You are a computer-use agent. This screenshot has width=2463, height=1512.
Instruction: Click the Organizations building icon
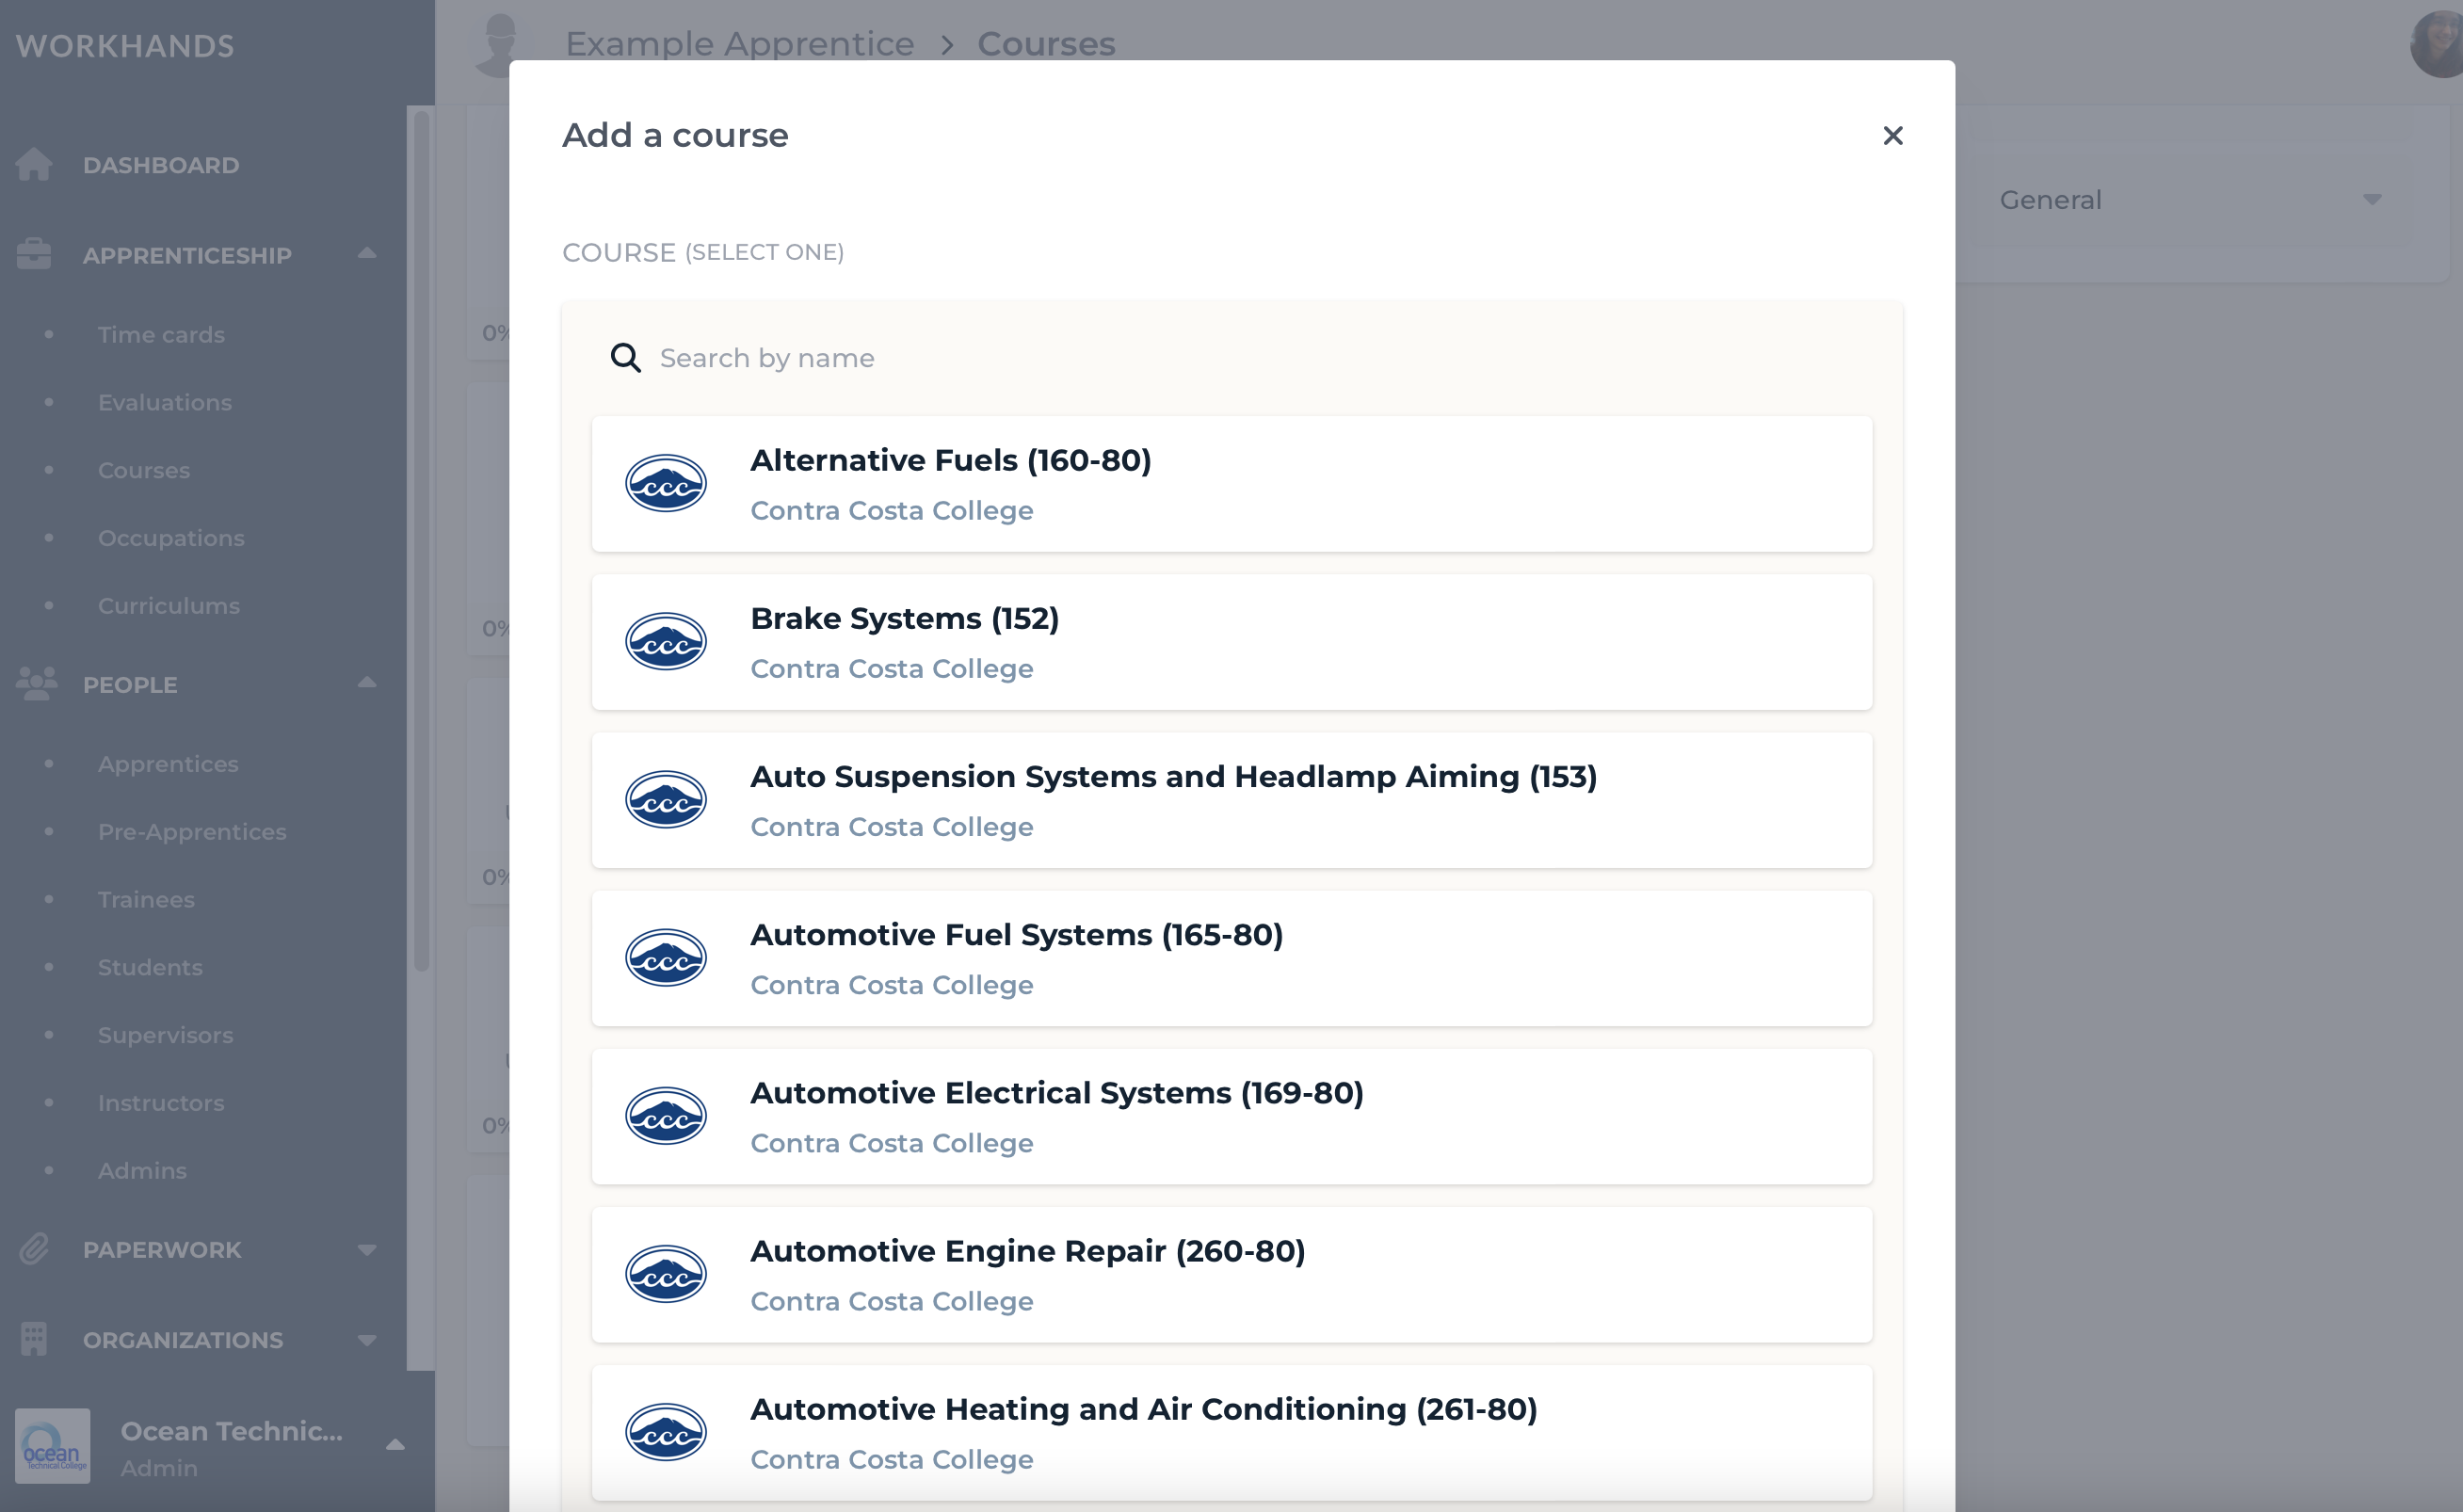coord(34,1339)
